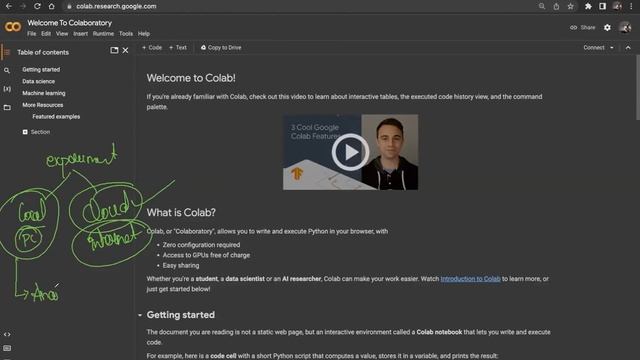640x360 pixels.
Task: Play the 3 Cool Google Colab Features video
Action: tap(350, 152)
